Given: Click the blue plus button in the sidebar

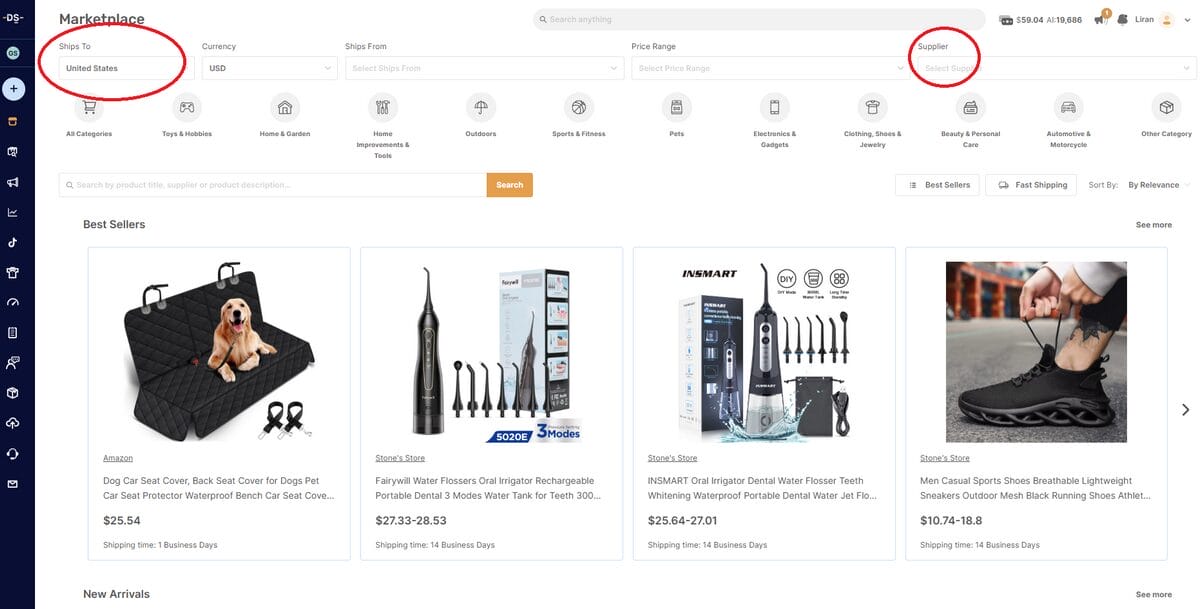Looking at the screenshot, I should (x=13, y=88).
